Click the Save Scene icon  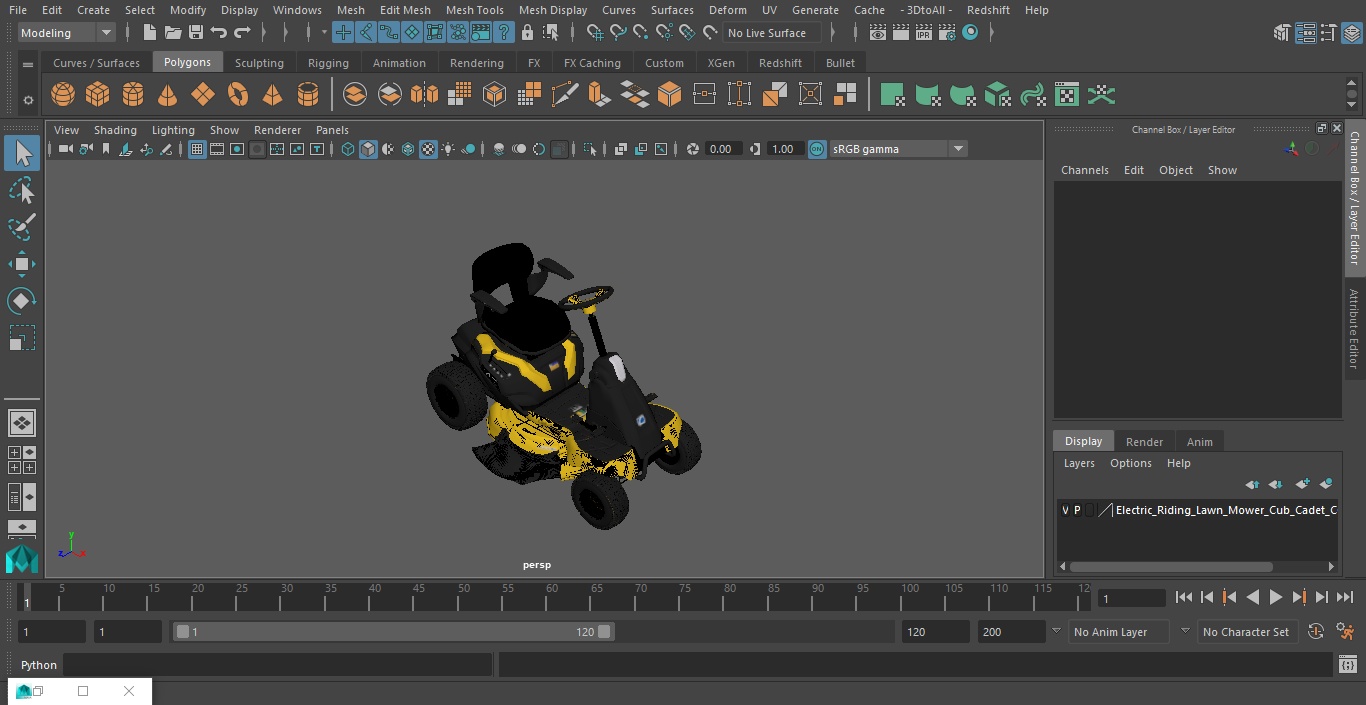point(196,33)
